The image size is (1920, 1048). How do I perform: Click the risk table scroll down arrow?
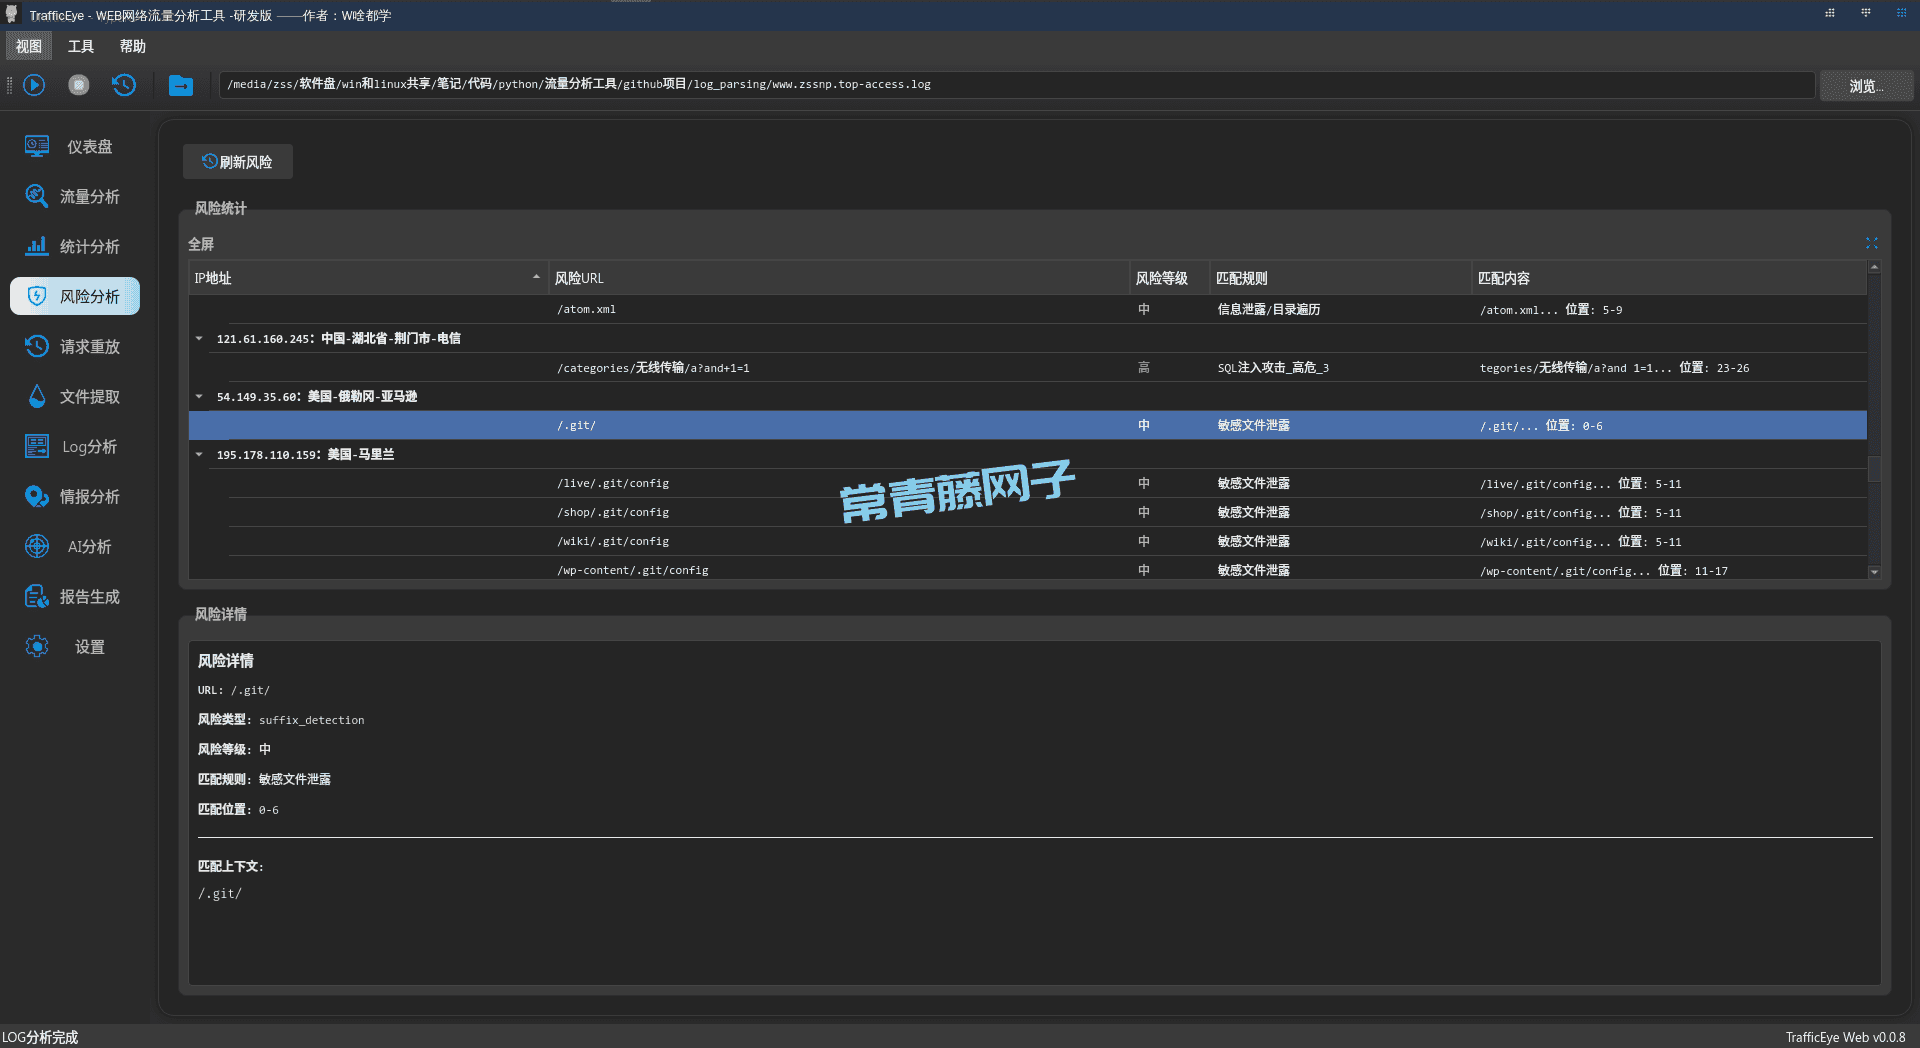point(1874,572)
